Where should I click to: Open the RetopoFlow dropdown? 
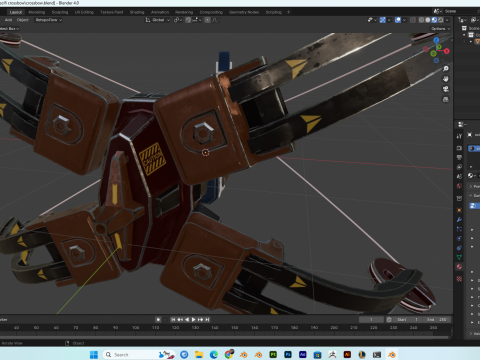point(49,20)
